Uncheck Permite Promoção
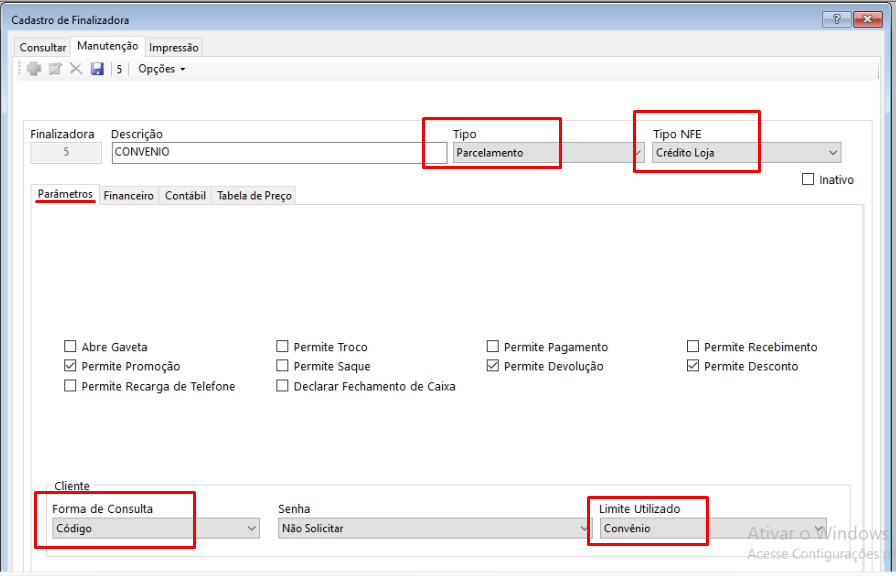Screen dimensions: 896x576 pos(71,367)
